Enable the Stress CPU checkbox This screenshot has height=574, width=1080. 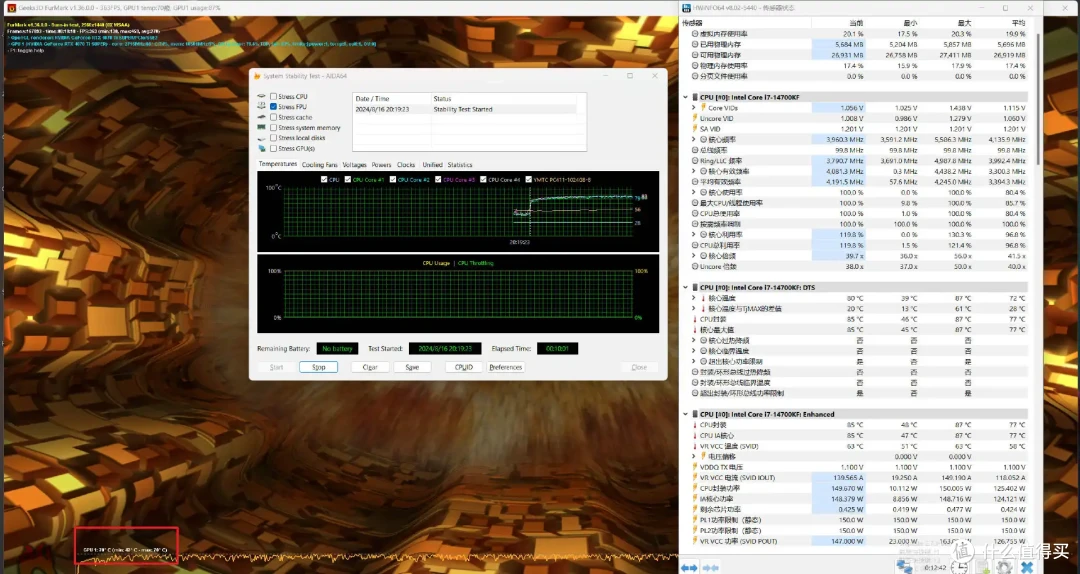pos(273,96)
